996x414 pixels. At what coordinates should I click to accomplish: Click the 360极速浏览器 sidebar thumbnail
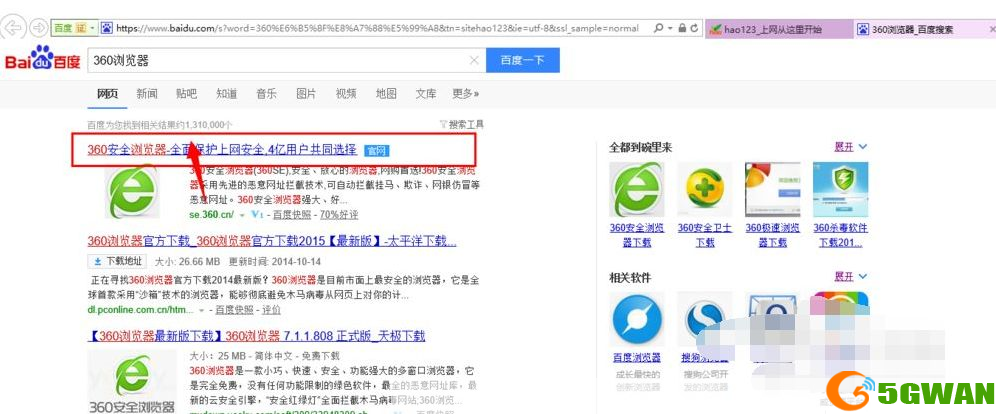point(772,190)
